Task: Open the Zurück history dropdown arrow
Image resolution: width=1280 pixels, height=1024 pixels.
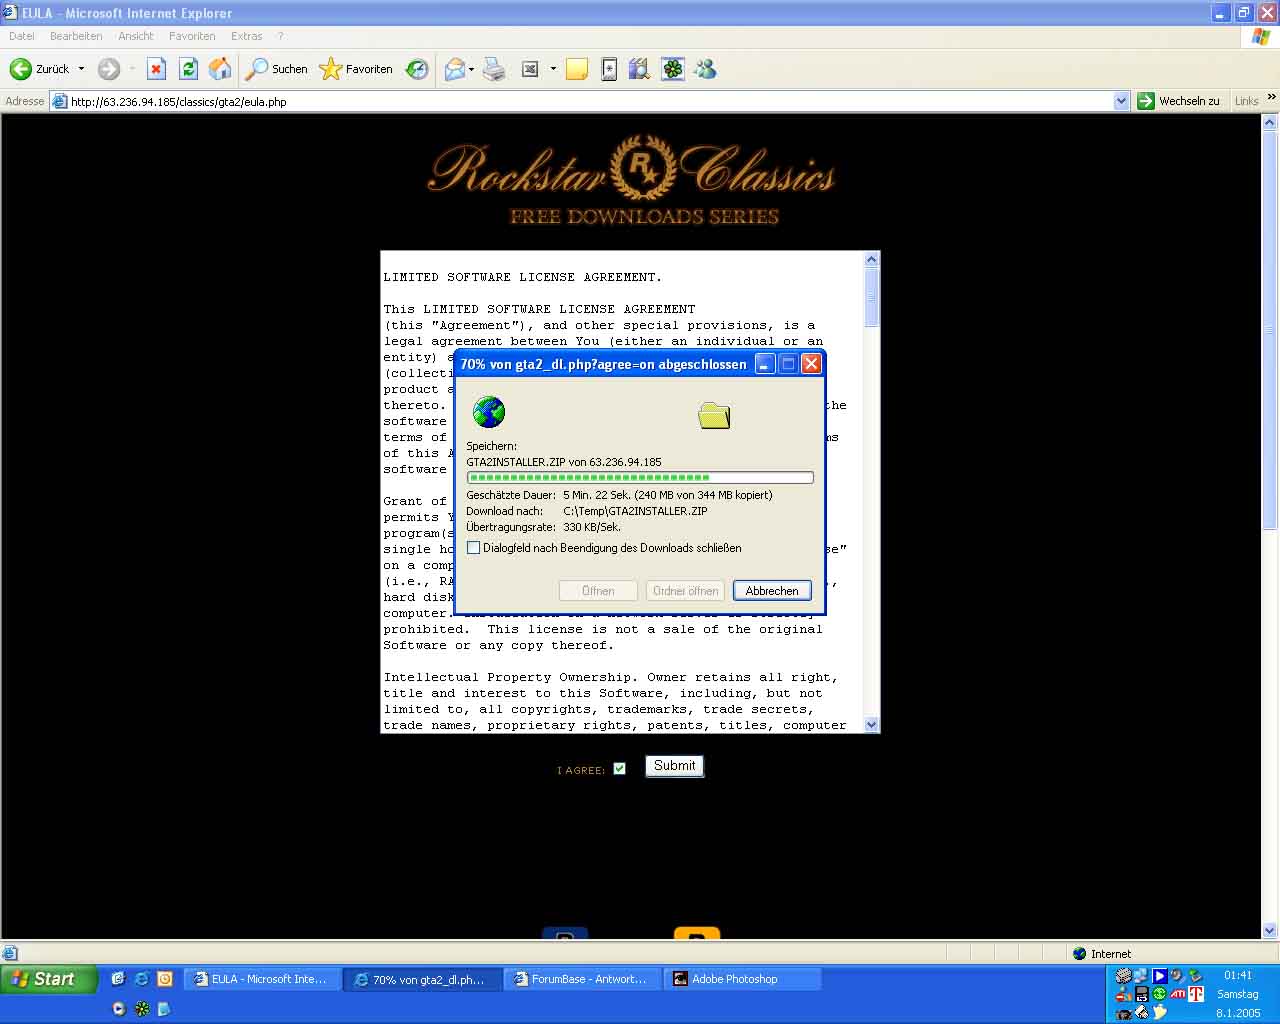Action: tap(82, 69)
